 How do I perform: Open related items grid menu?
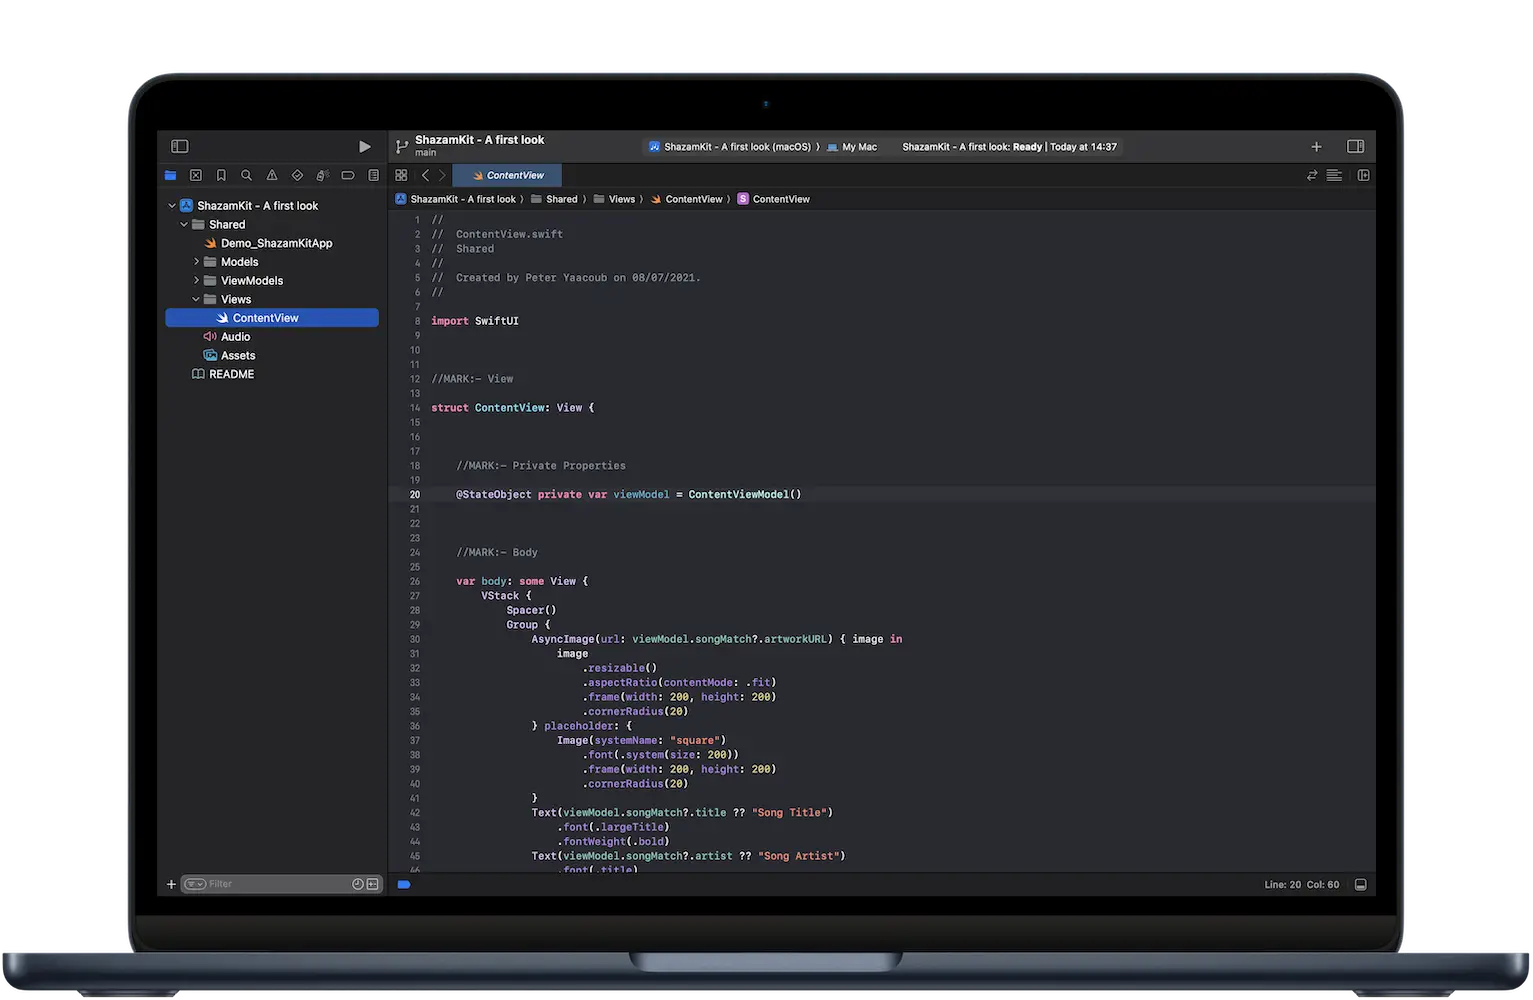tap(401, 175)
